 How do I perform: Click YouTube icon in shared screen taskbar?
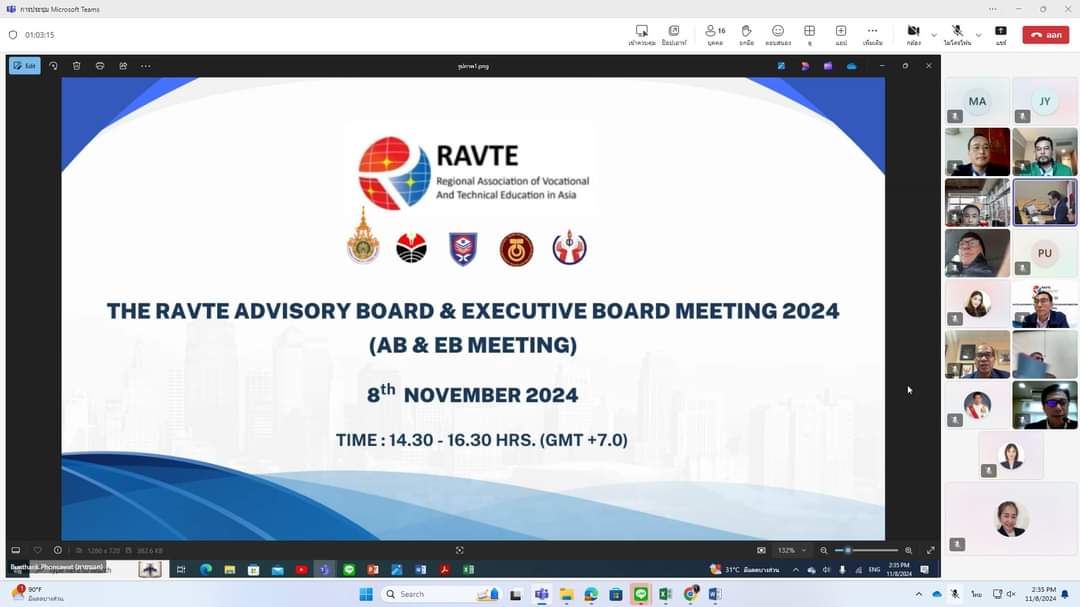301,570
